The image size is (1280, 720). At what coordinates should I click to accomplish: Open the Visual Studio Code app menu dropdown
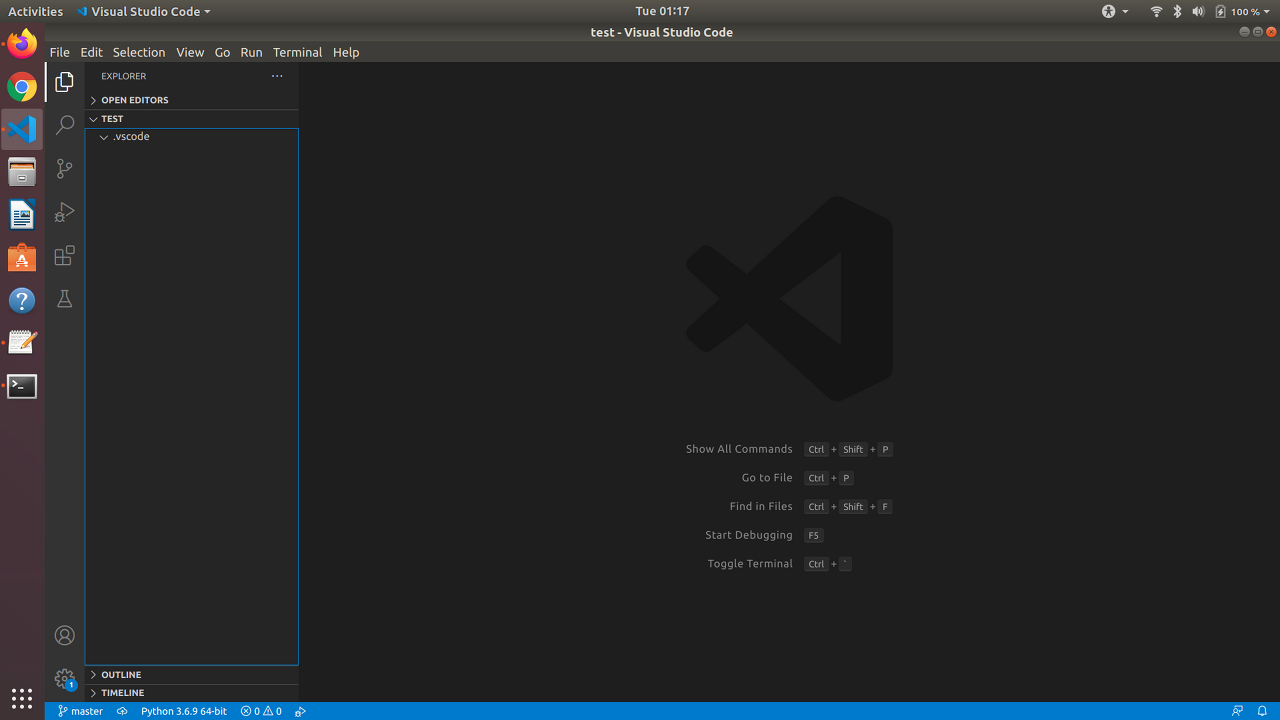[143, 11]
